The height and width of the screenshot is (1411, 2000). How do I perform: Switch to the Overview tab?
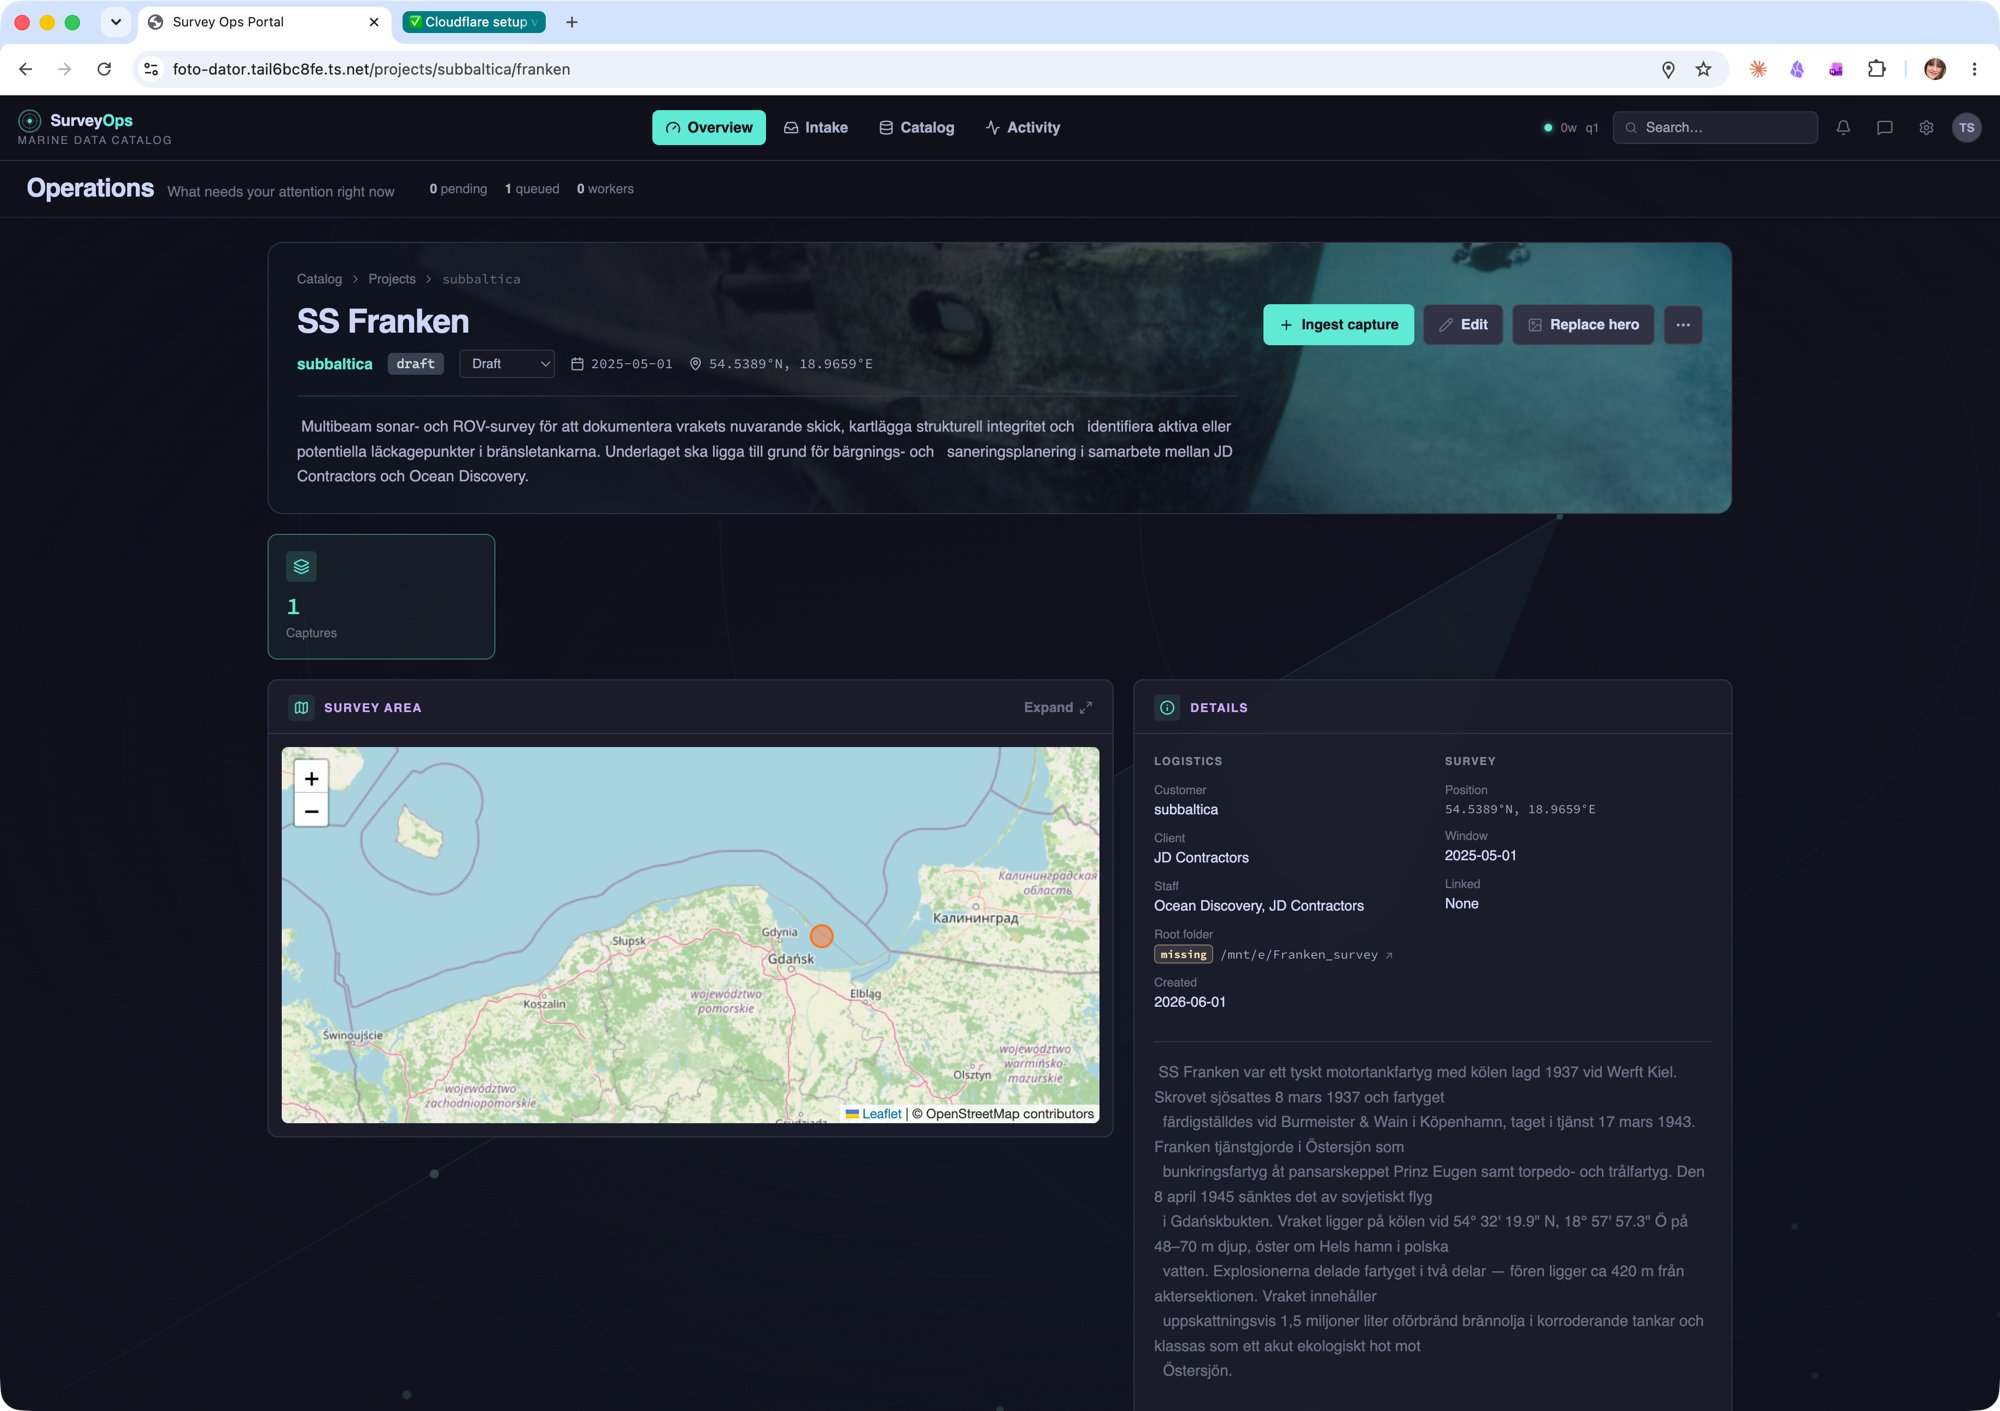709,128
